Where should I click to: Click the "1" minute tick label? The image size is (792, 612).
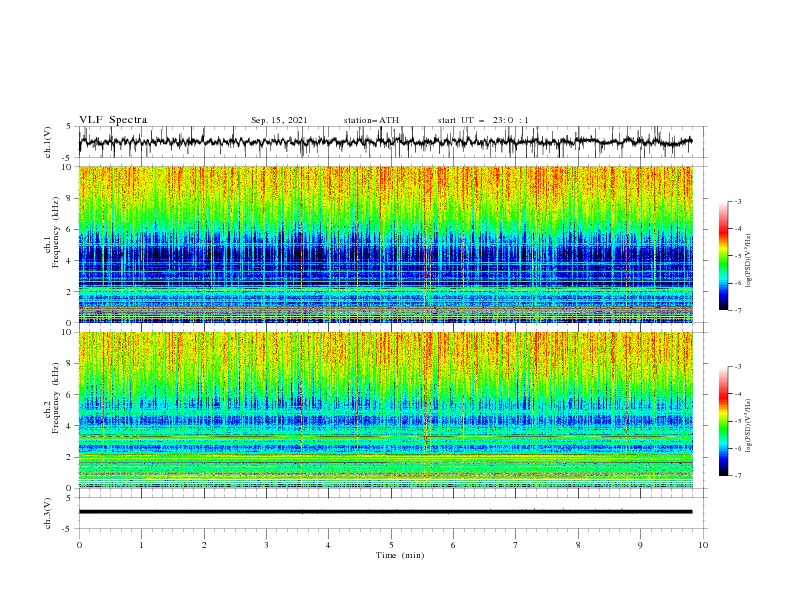tap(141, 545)
